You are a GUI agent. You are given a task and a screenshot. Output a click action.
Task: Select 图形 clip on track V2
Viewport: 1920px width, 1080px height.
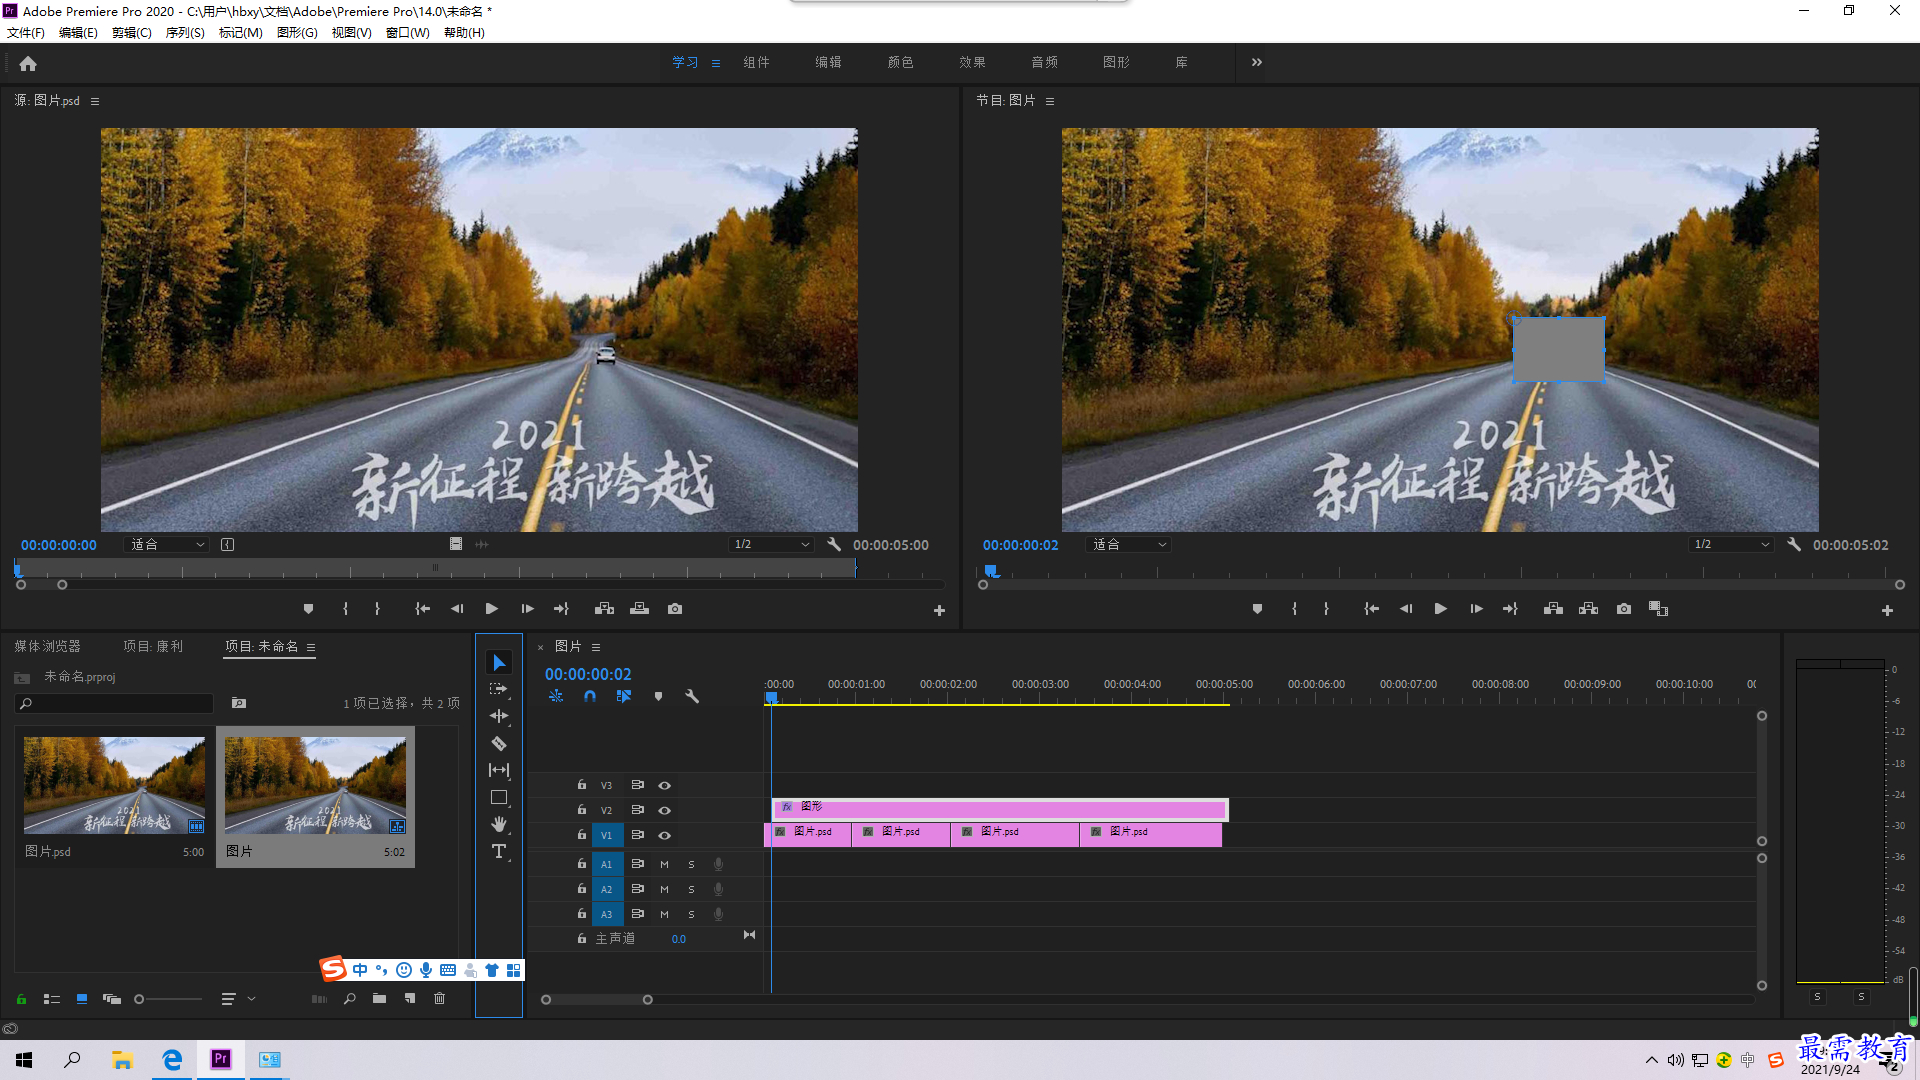point(1000,808)
